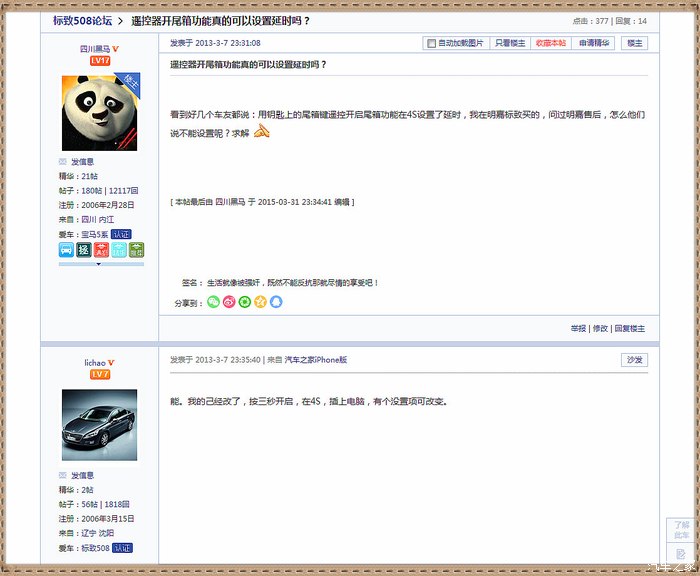The width and height of the screenshot is (700, 576).
Task: Share post via yellow QZone star icon
Action: 260,302
